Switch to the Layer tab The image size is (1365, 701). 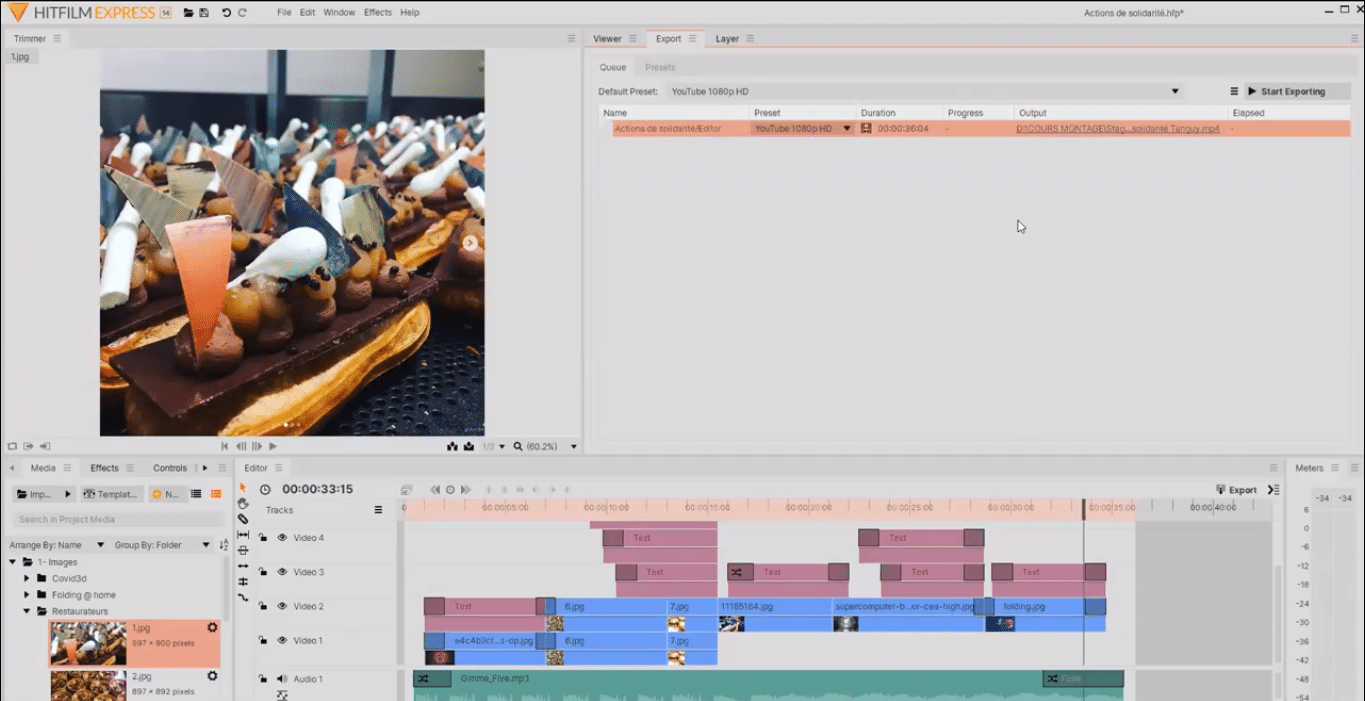point(727,39)
